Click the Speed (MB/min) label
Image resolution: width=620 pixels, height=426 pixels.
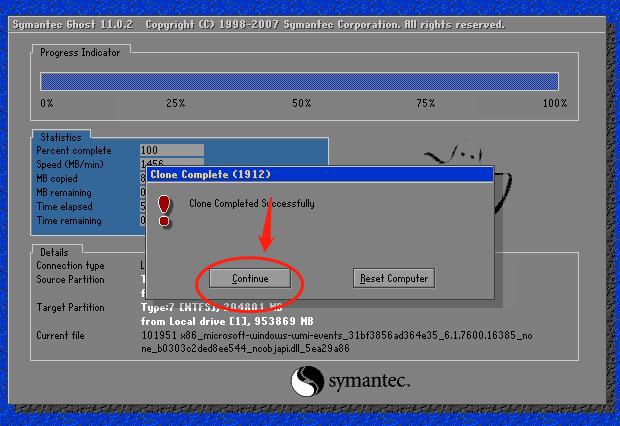click(70, 165)
